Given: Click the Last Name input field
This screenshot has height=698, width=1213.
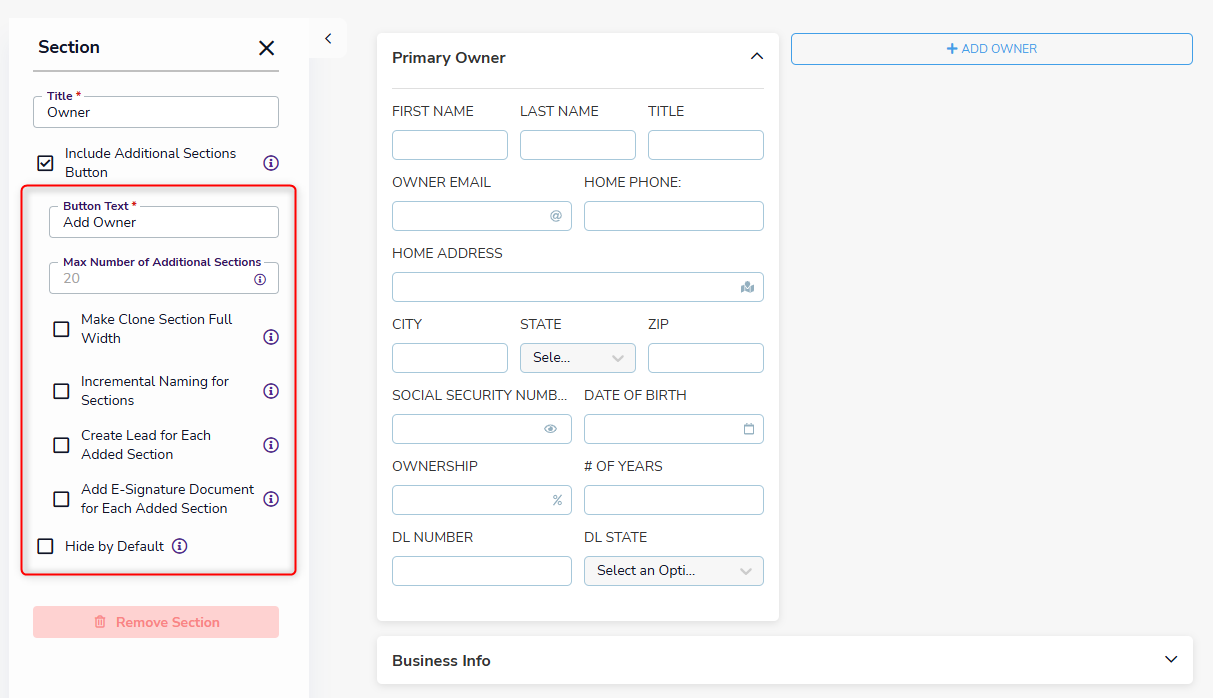Looking at the screenshot, I should click(x=578, y=145).
